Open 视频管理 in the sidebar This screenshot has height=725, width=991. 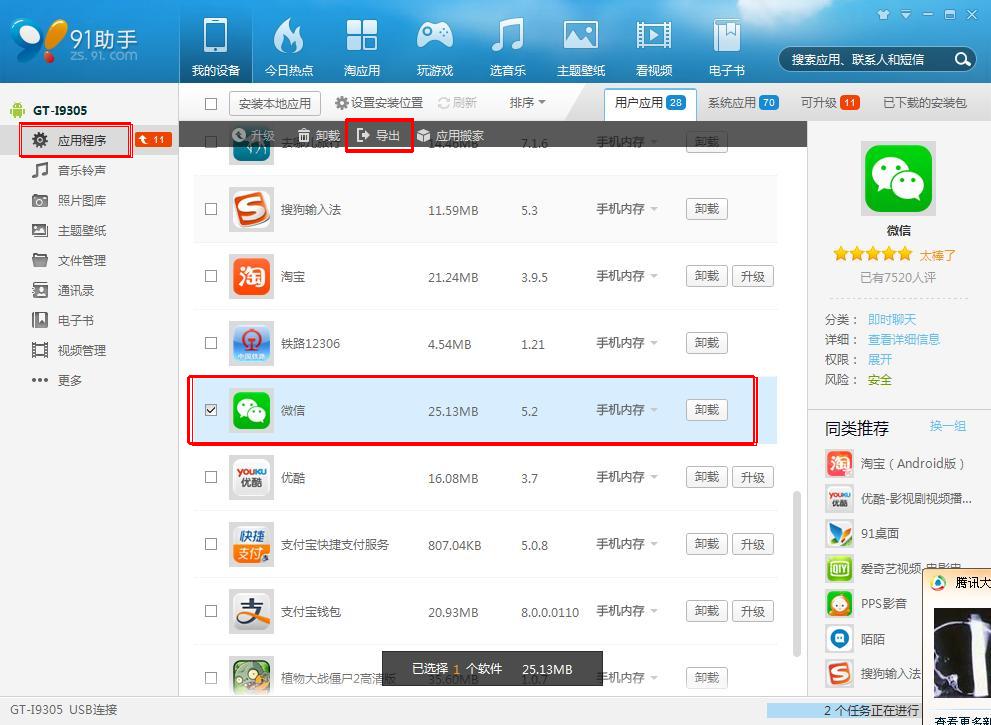[70, 350]
